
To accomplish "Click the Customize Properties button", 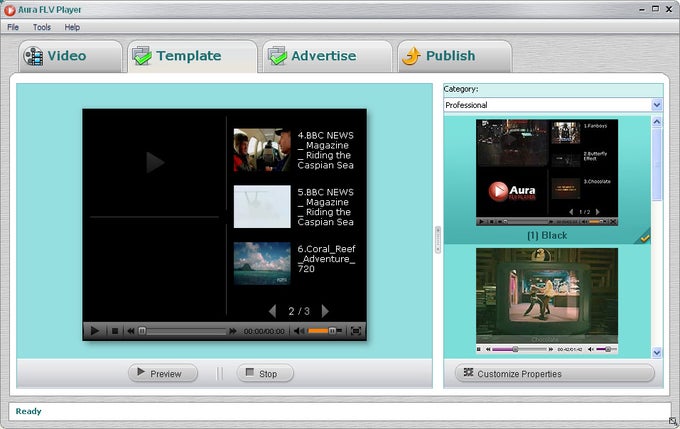I will [x=553, y=374].
